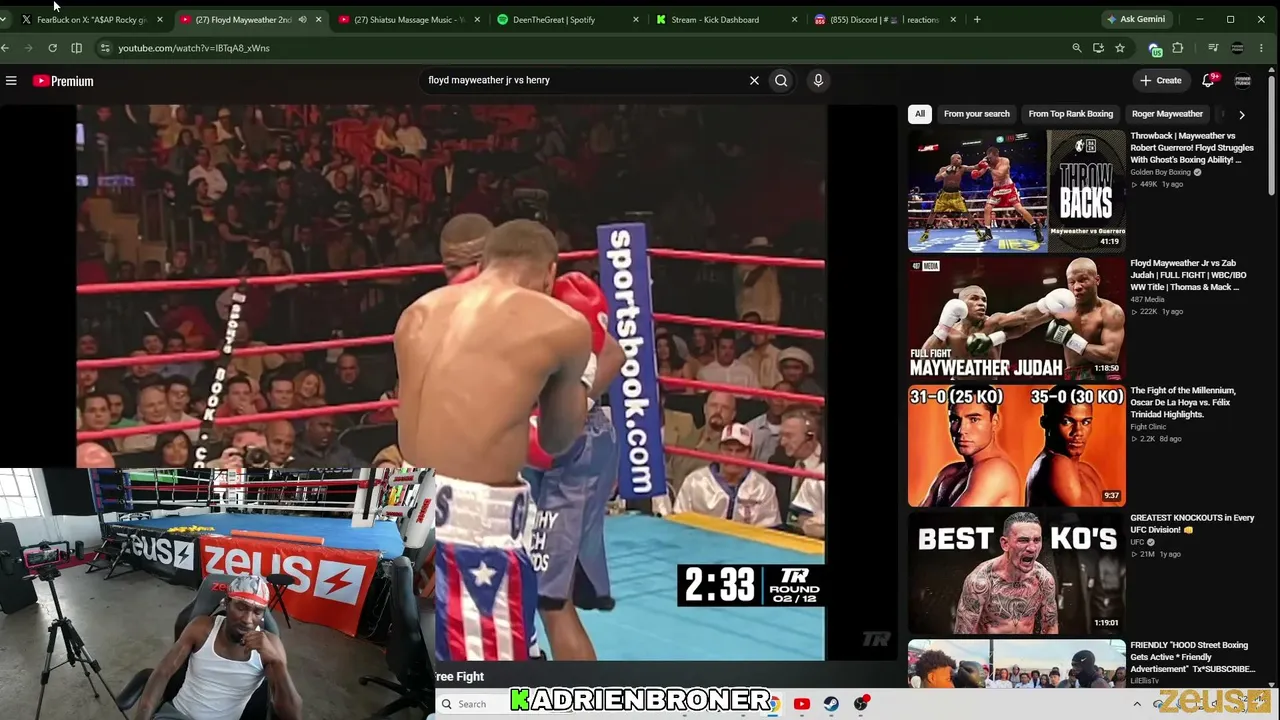Screen dimensions: 1280x720
Task: Visit the Fight Clinic channel name
Action: click(x=1148, y=427)
